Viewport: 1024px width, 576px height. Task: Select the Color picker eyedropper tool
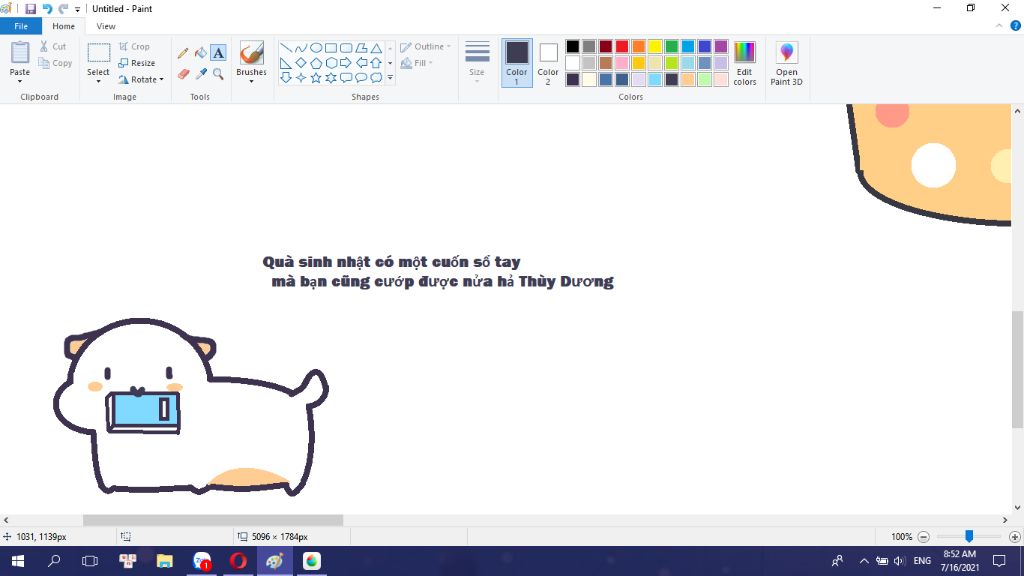(x=201, y=74)
